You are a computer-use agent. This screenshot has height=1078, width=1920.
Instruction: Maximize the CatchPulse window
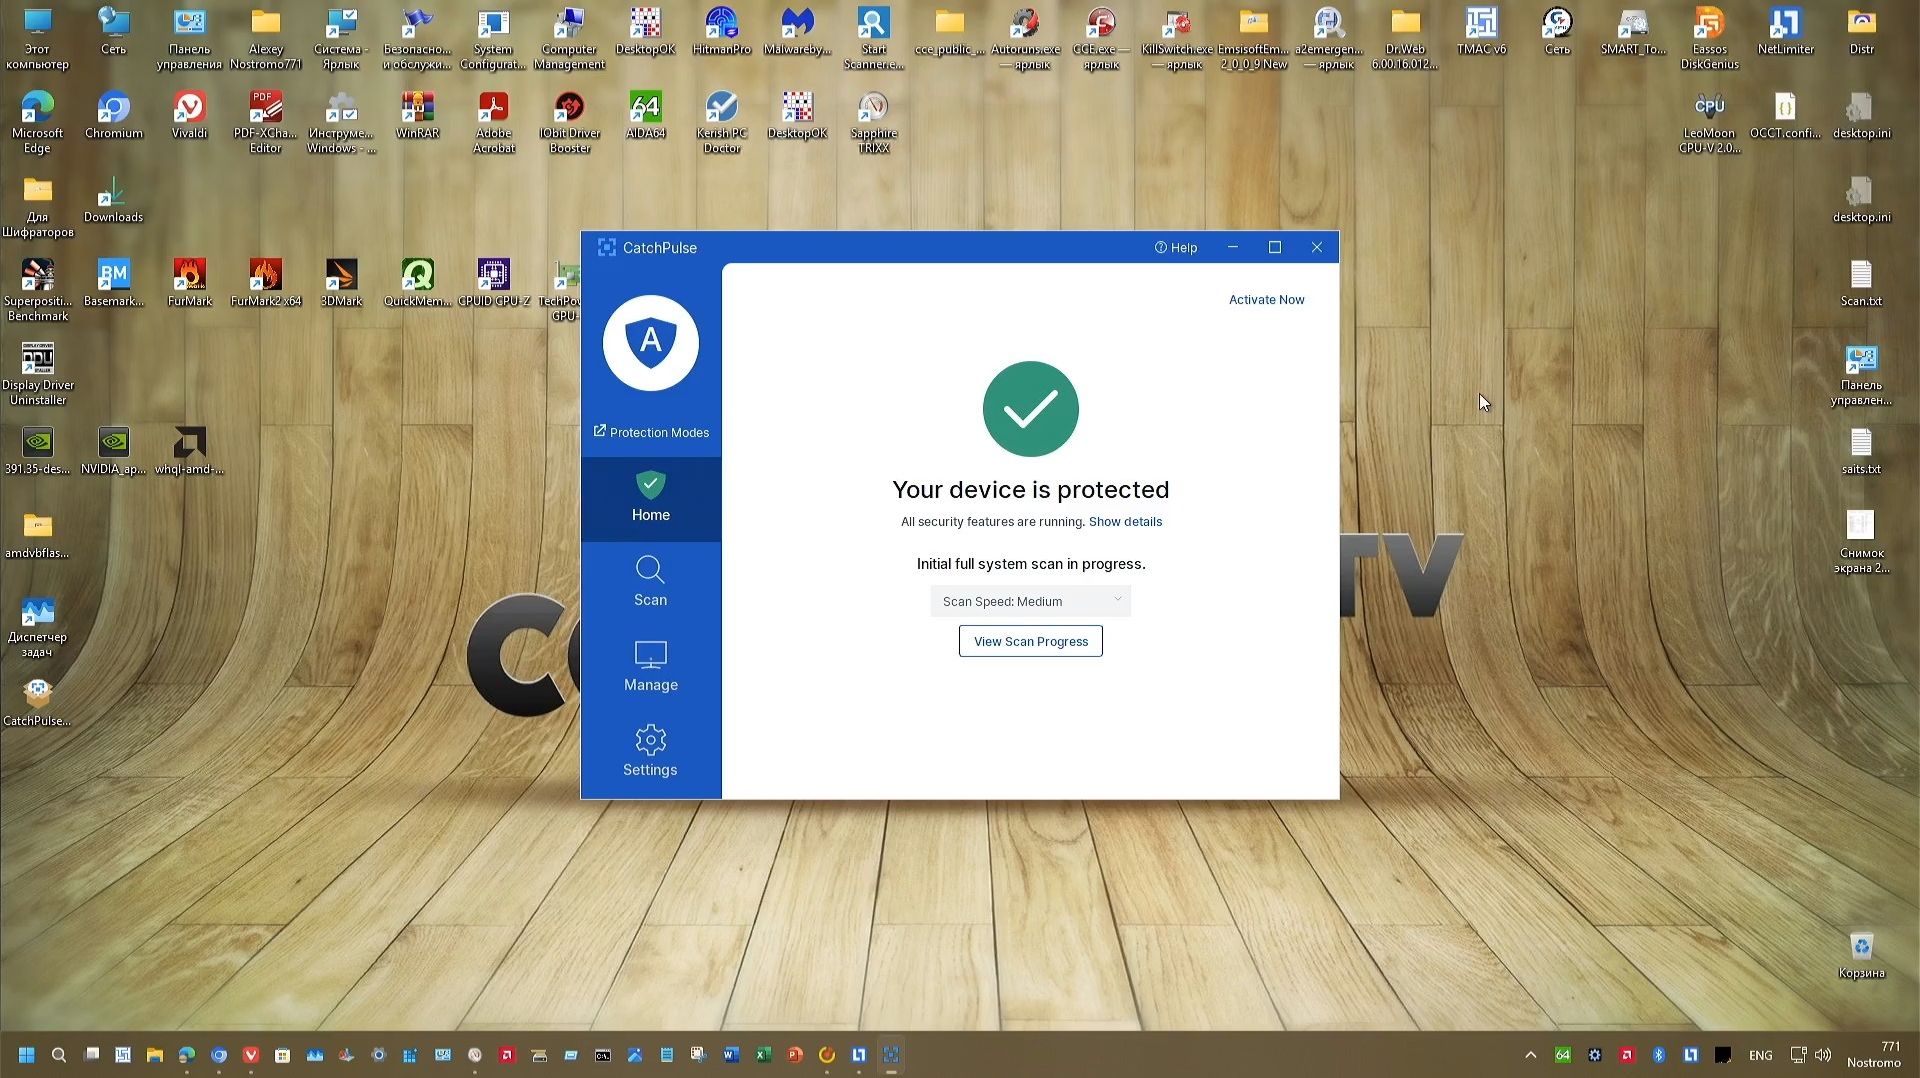coord(1274,247)
